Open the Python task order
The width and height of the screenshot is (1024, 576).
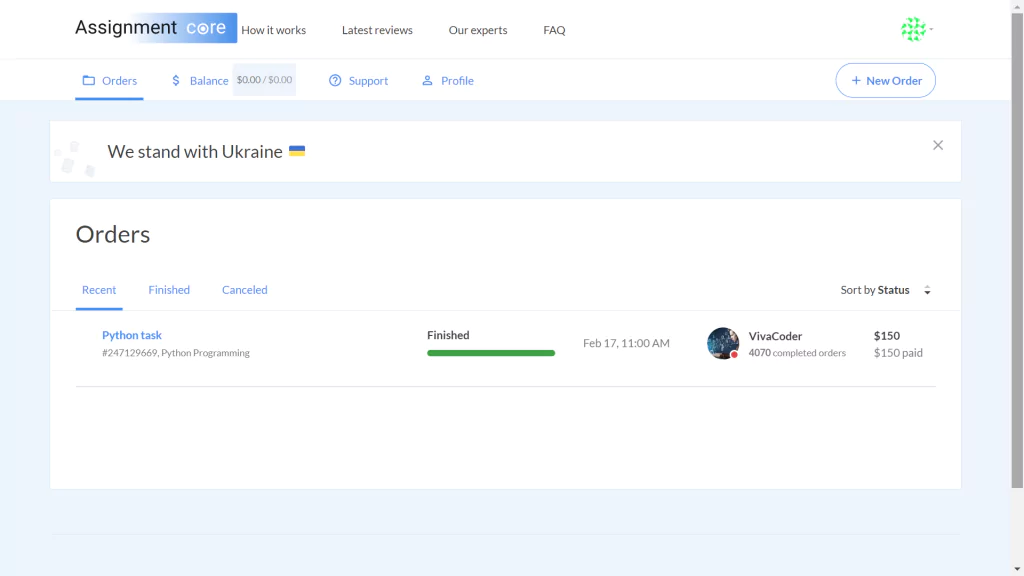[x=132, y=335]
